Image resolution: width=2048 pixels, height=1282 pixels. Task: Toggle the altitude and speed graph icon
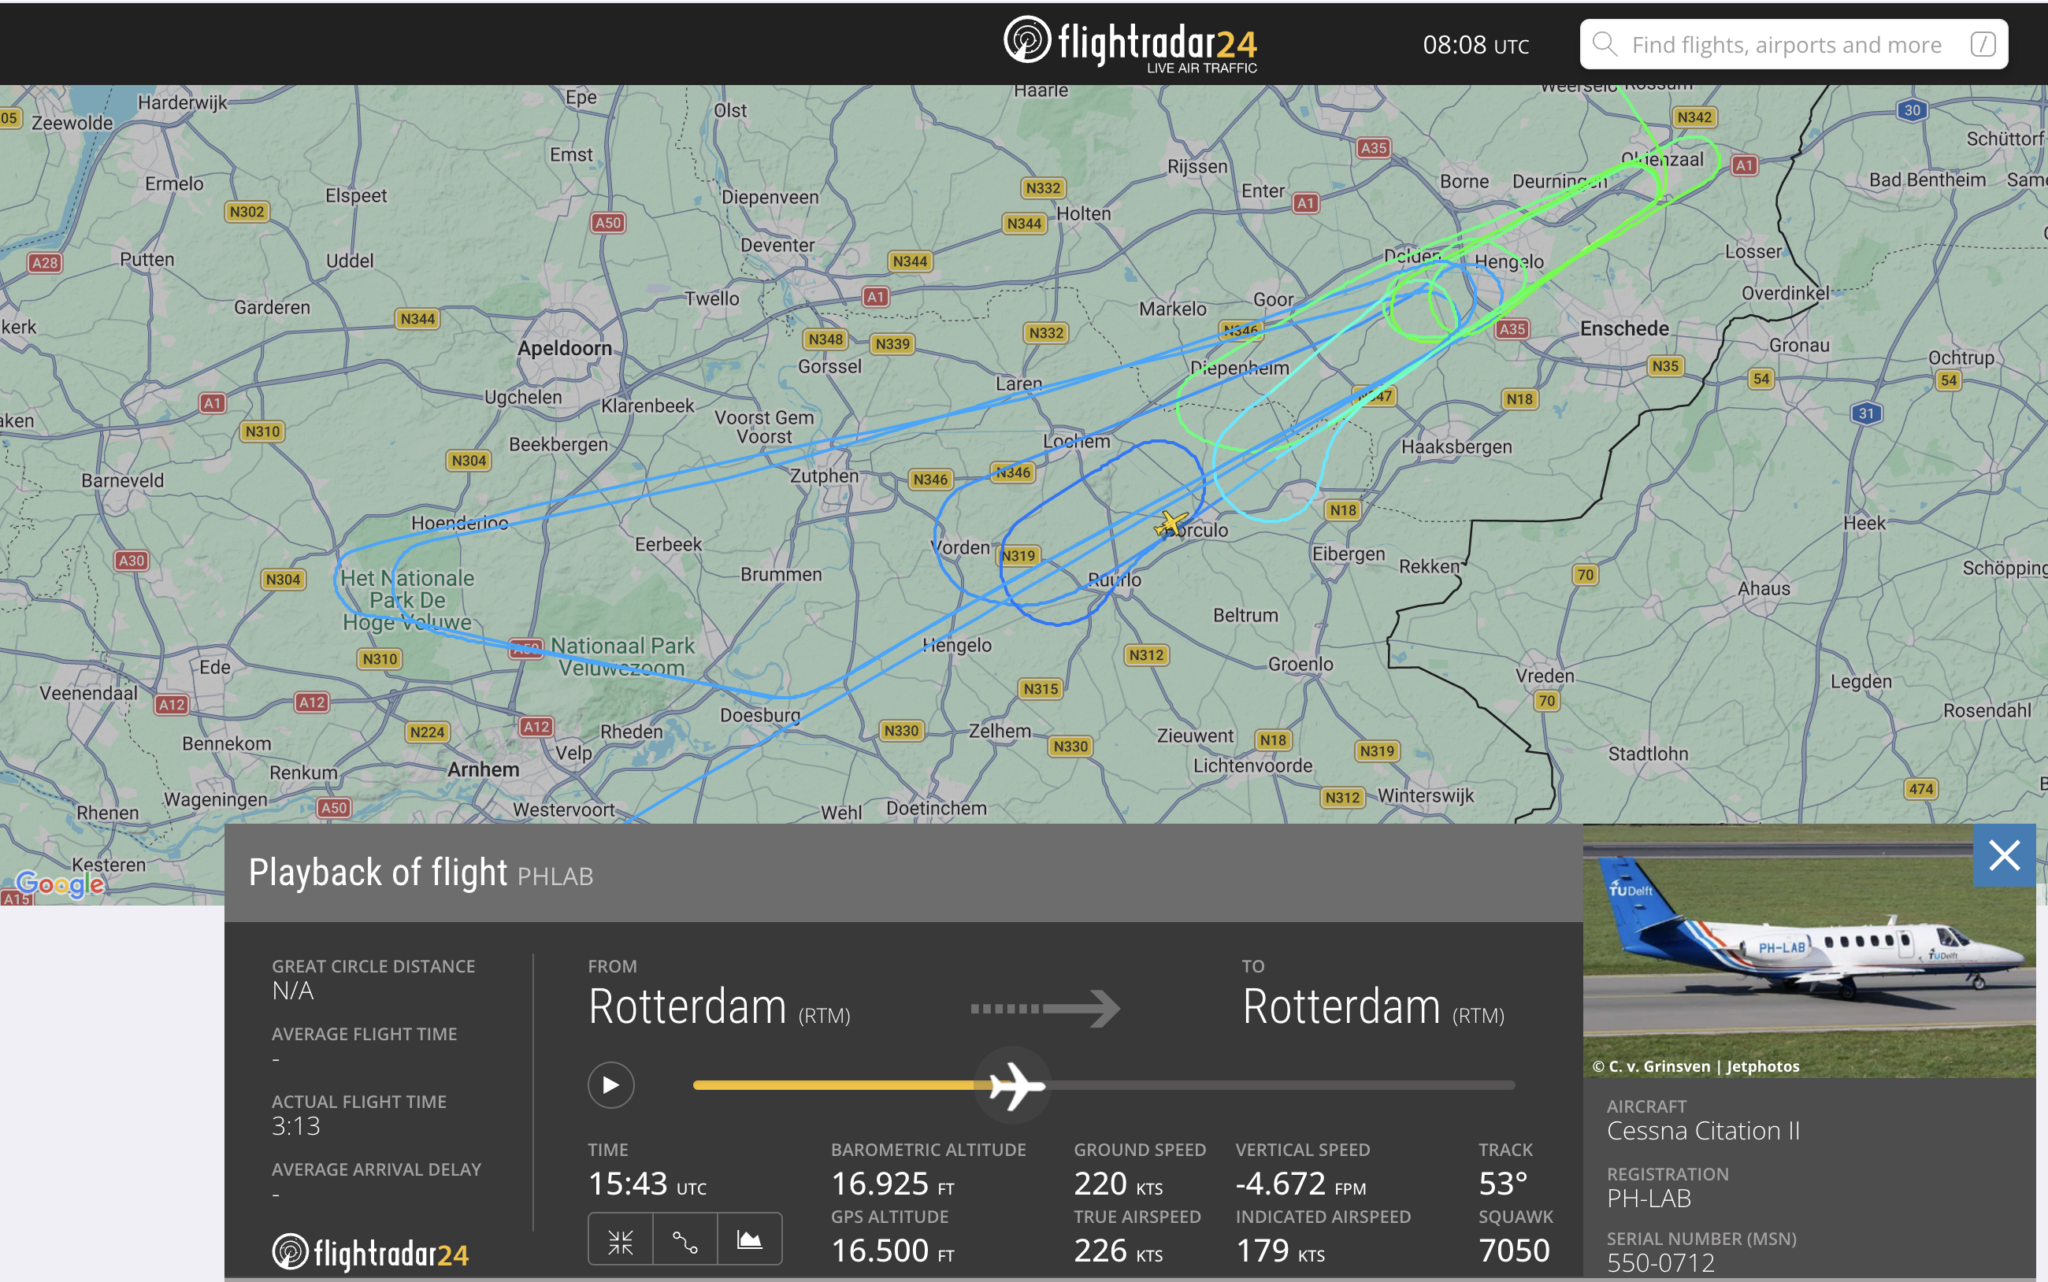pos(749,1241)
